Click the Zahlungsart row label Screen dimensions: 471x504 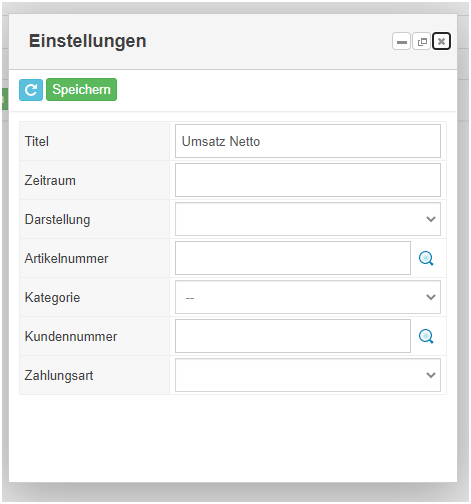59,375
